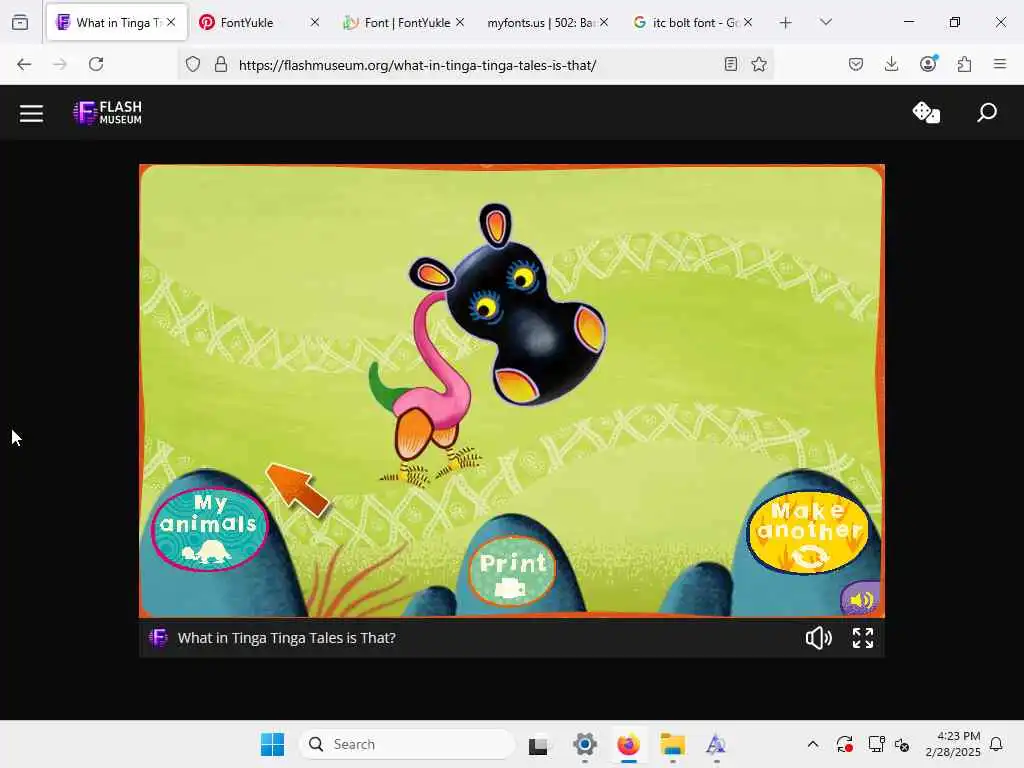
Task: Open the notifications bell icon
Action: [996, 744]
